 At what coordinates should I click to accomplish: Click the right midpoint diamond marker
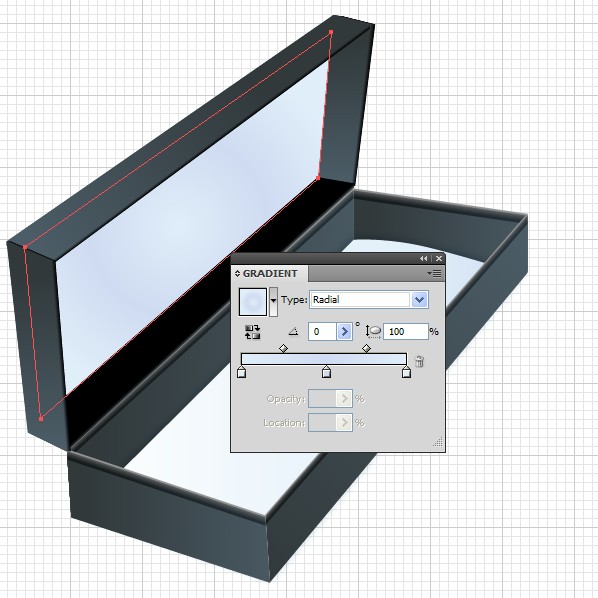(x=367, y=348)
